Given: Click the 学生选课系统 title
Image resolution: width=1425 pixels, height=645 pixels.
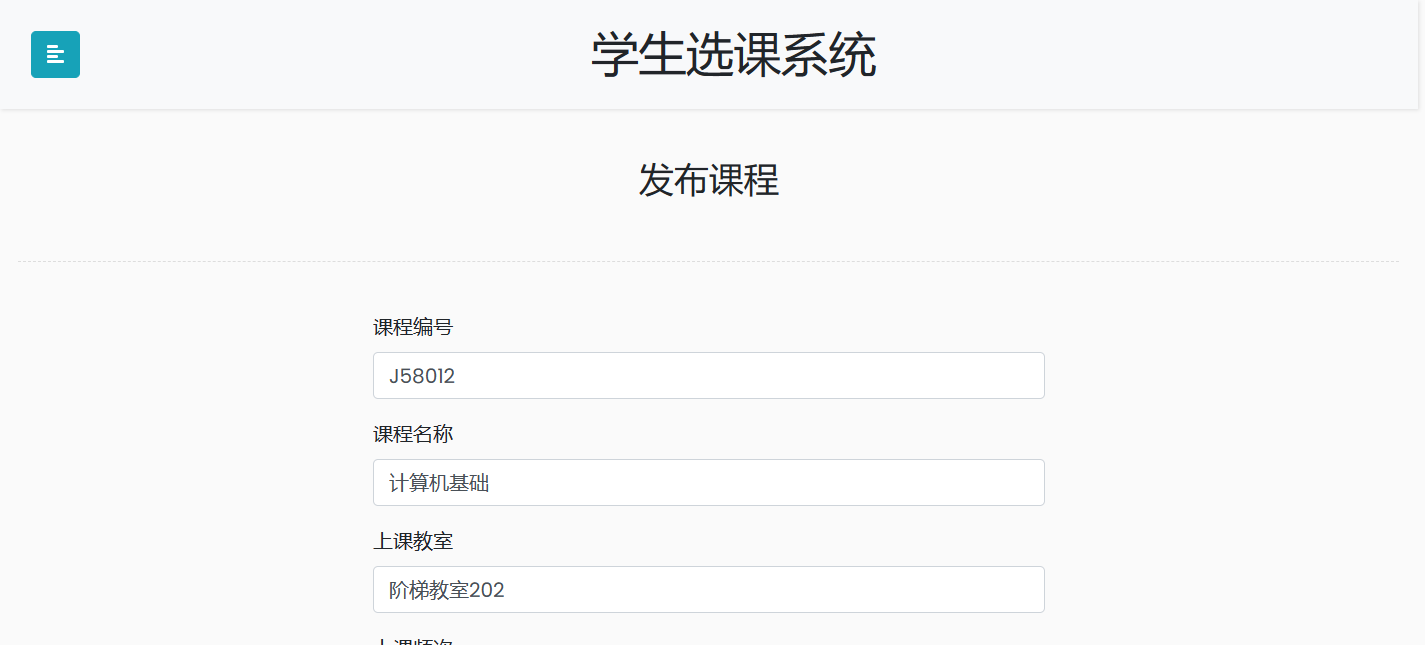Looking at the screenshot, I should click(733, 55).
